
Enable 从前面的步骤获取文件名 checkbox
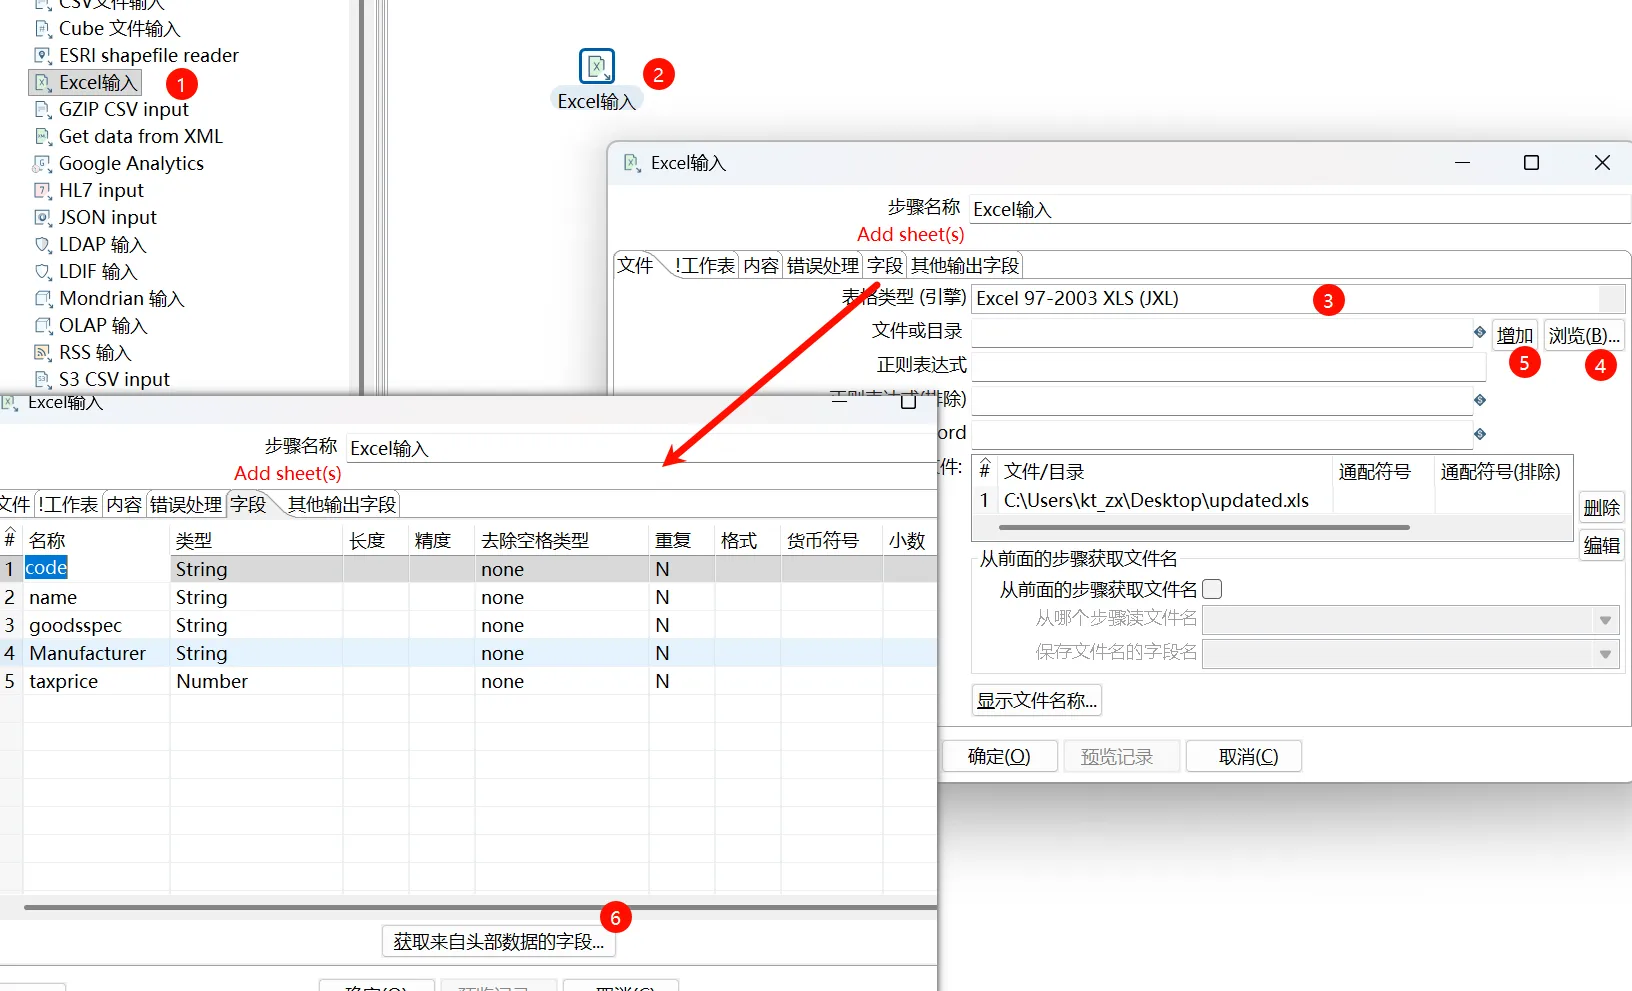[x=1212, y=590]
